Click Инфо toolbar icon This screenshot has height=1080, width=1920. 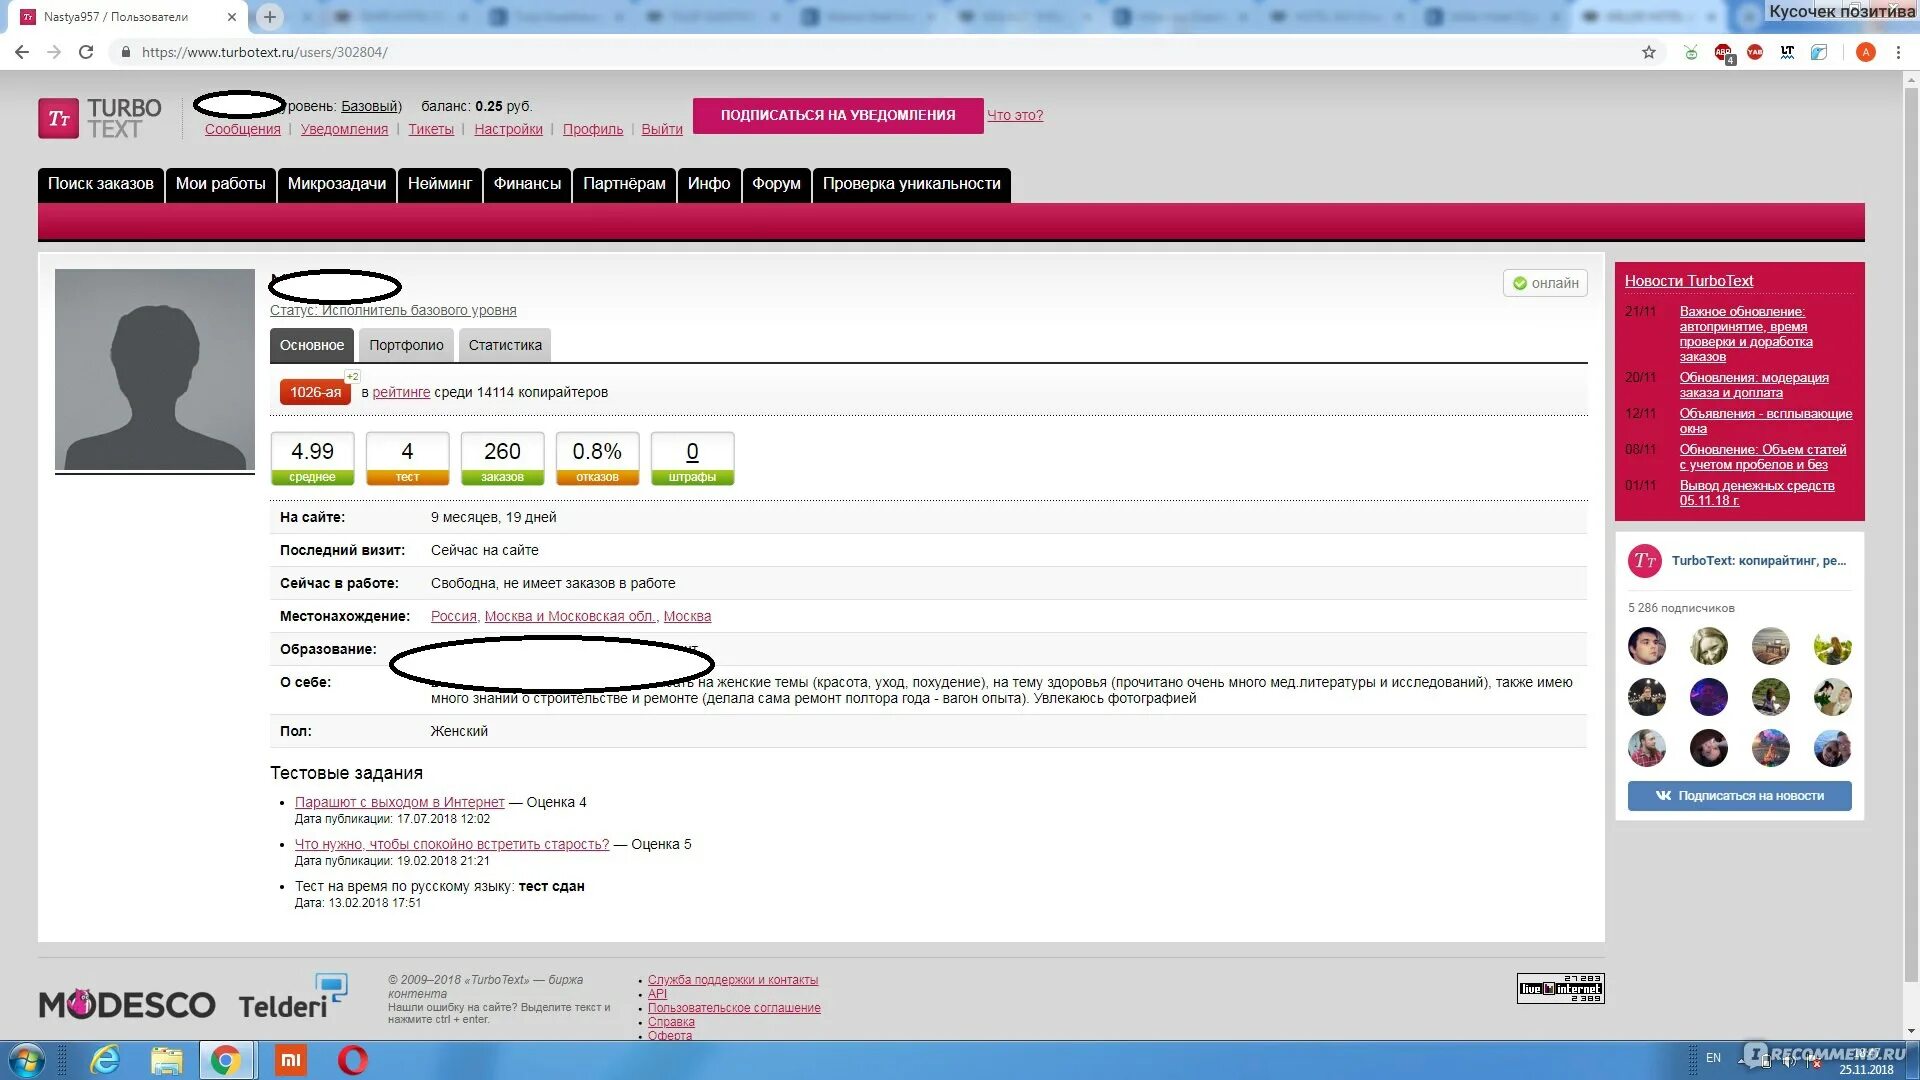709,183
